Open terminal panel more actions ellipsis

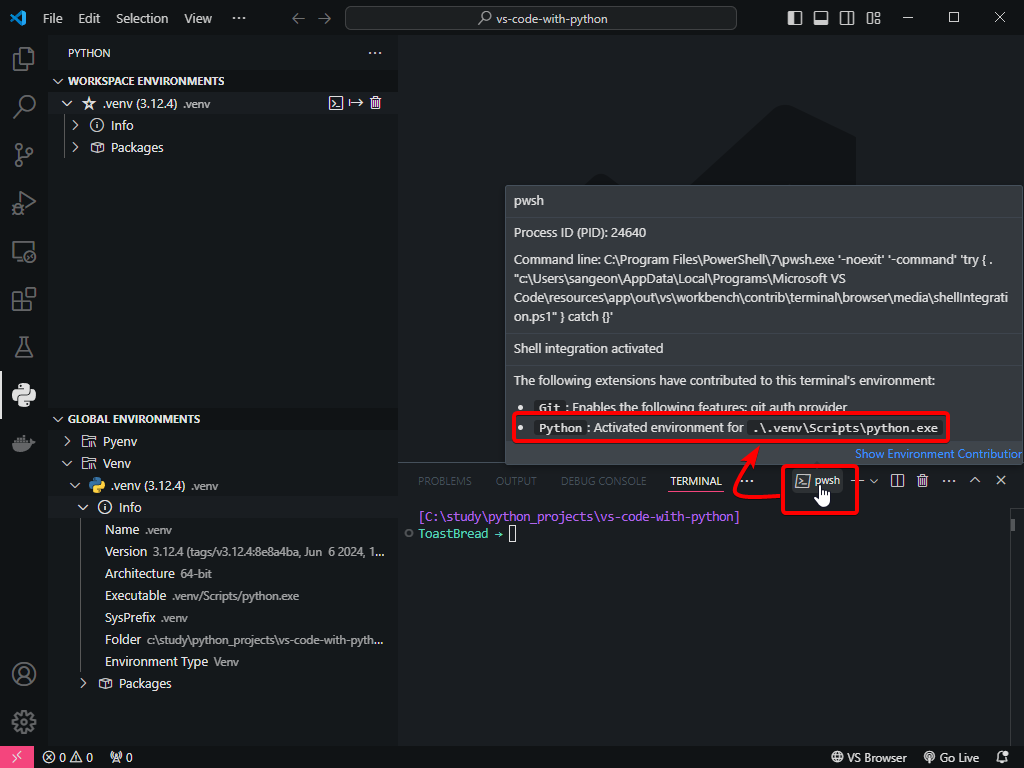pyautogui.click(x=949, y=481)
